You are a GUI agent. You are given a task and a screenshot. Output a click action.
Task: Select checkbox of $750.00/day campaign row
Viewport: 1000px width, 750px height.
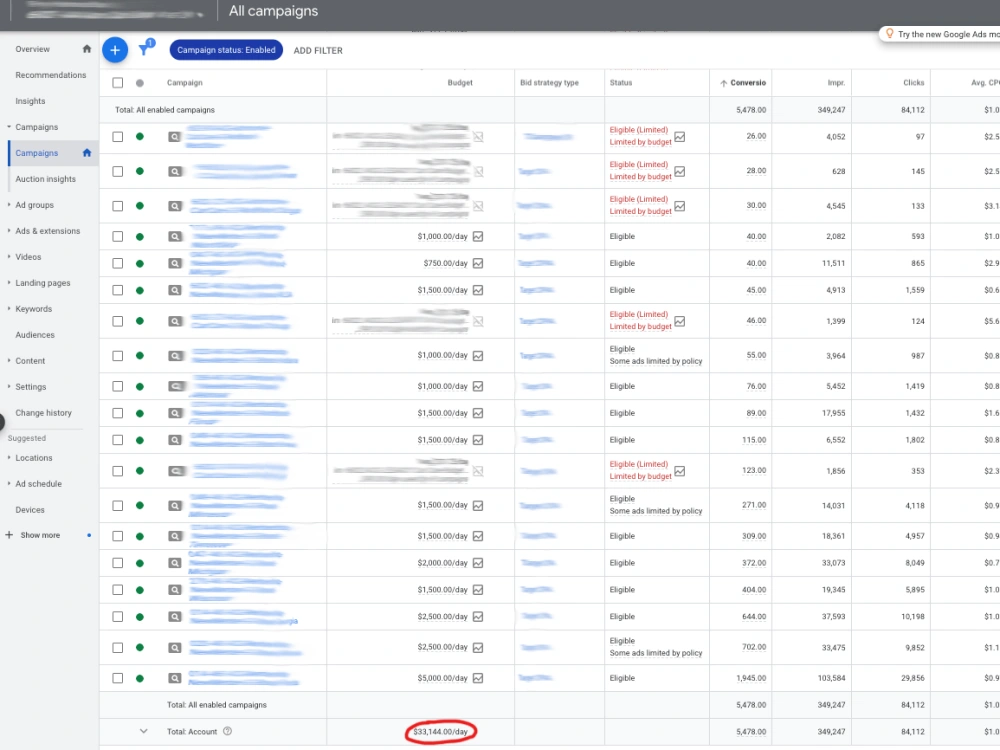[117, 263]
